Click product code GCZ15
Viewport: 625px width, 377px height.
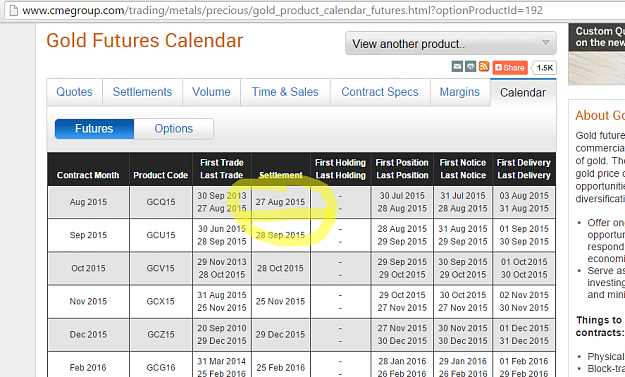pyautogui.click(x=161, y=334)
